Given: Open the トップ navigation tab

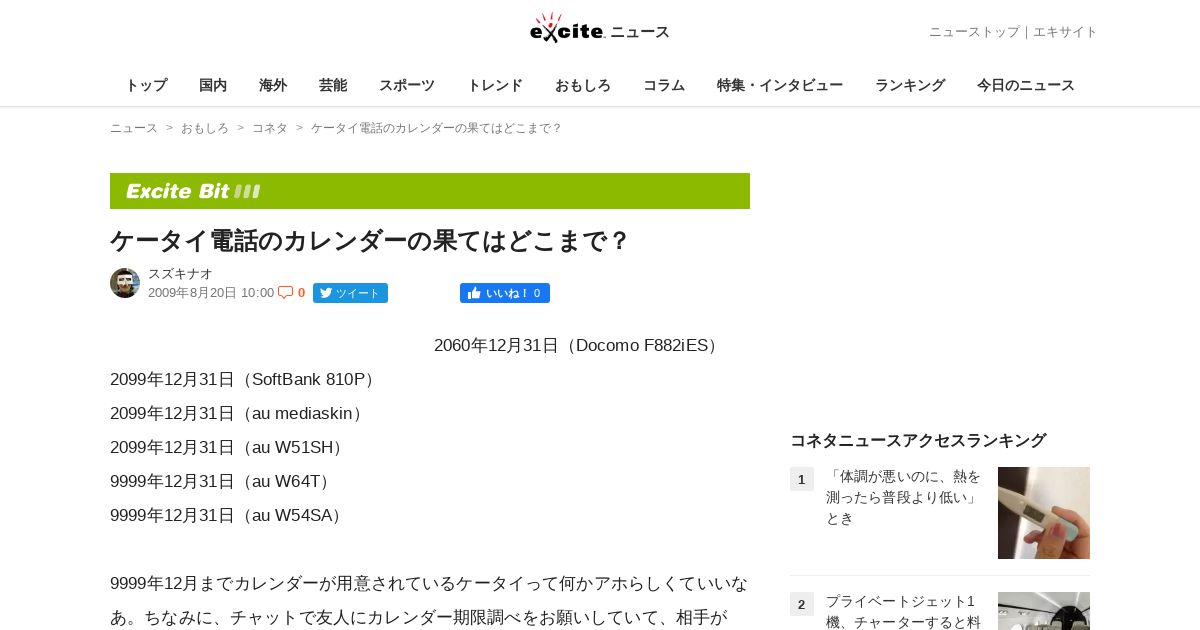Looking at the screenshot, I should click(x=146, y=85).
